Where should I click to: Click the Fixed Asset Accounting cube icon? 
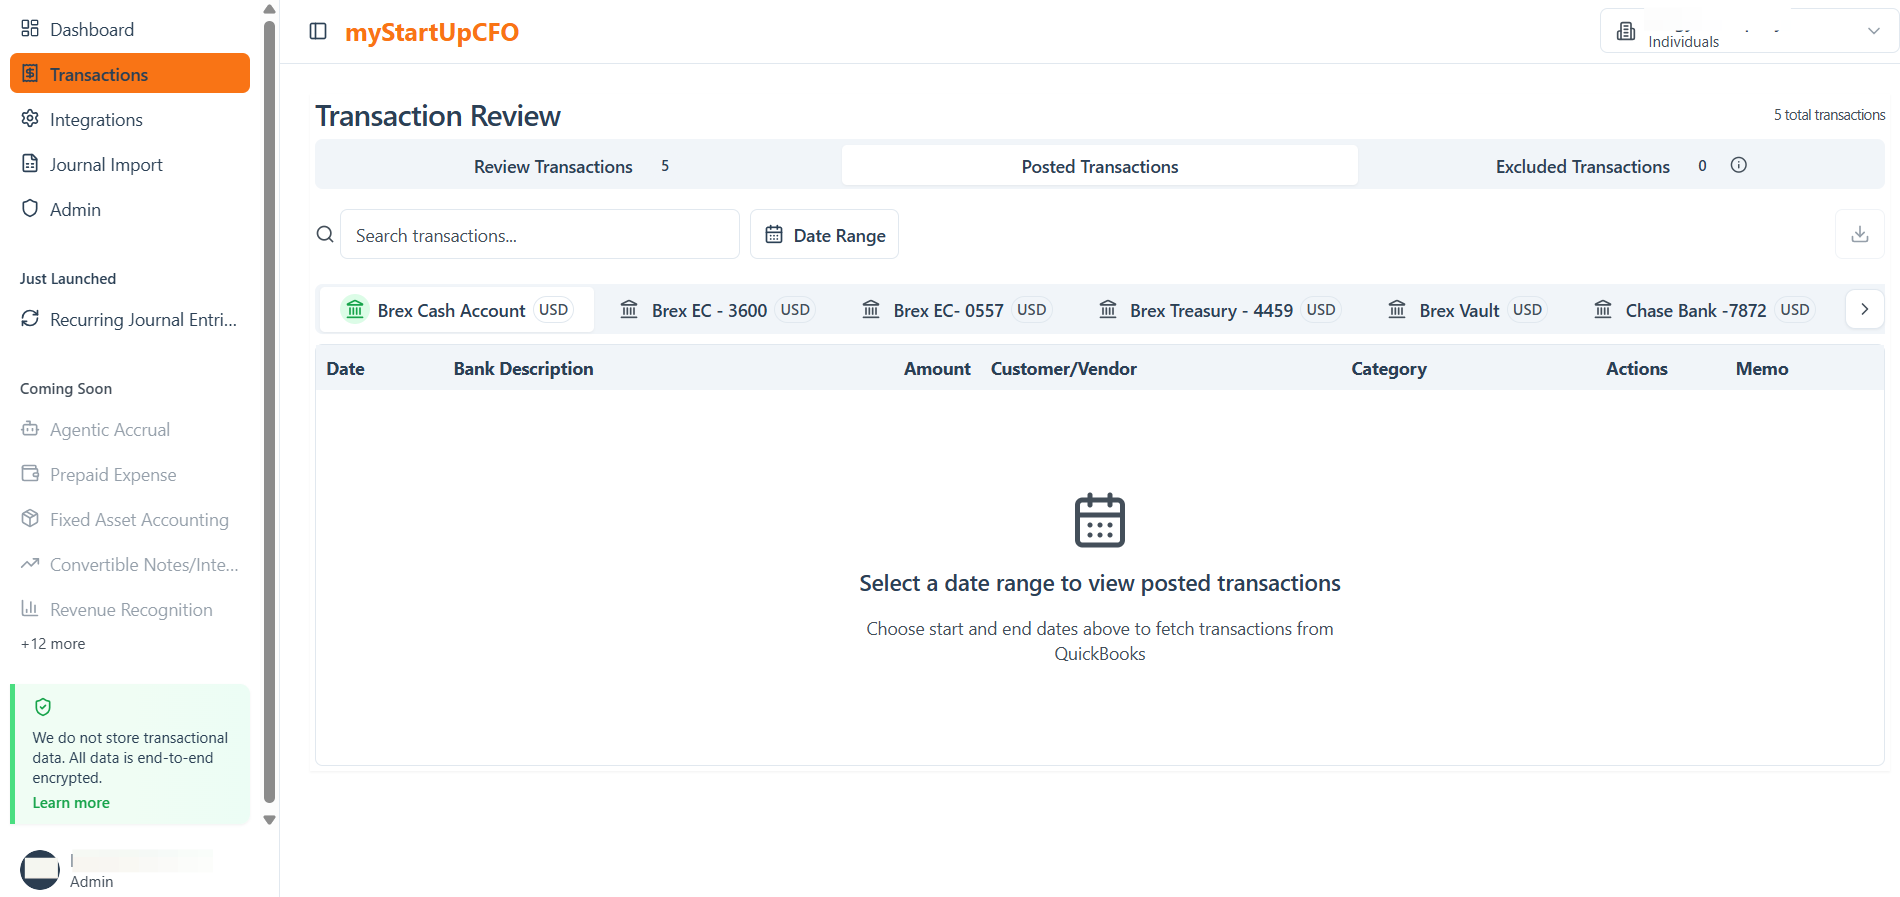point(30,518)
